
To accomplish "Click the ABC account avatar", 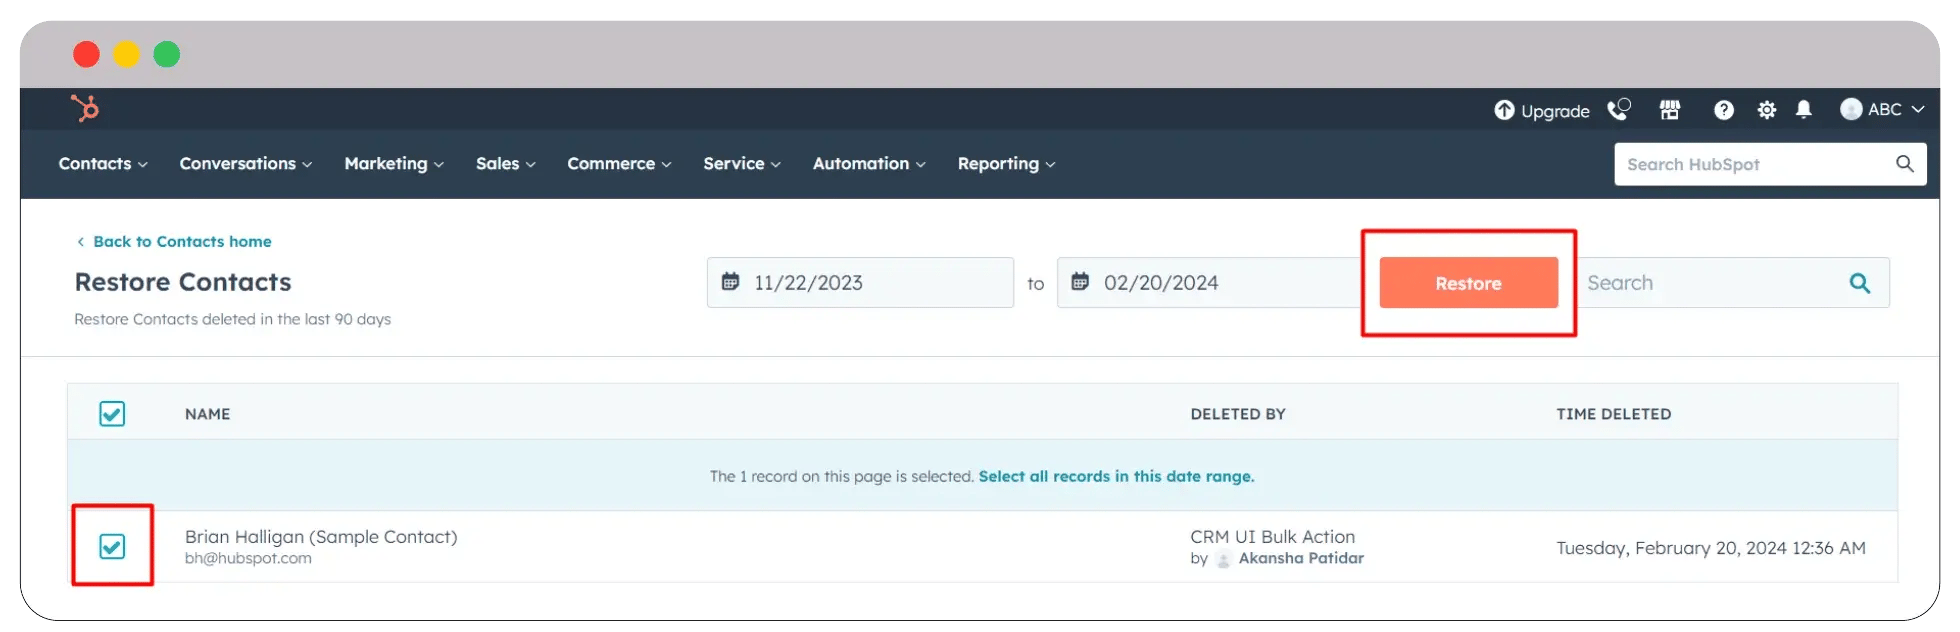I will pyautogui.click(x=1851, y=110).
